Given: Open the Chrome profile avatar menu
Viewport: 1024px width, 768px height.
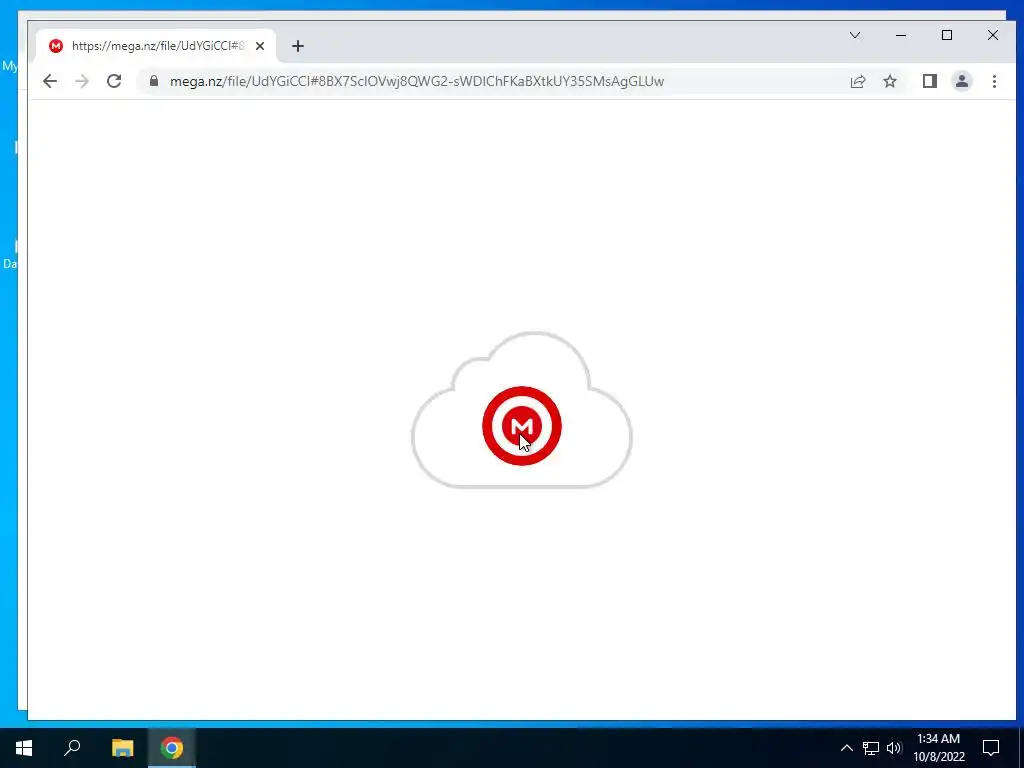Looking at the screenshot, I should (x=962, y=81).
